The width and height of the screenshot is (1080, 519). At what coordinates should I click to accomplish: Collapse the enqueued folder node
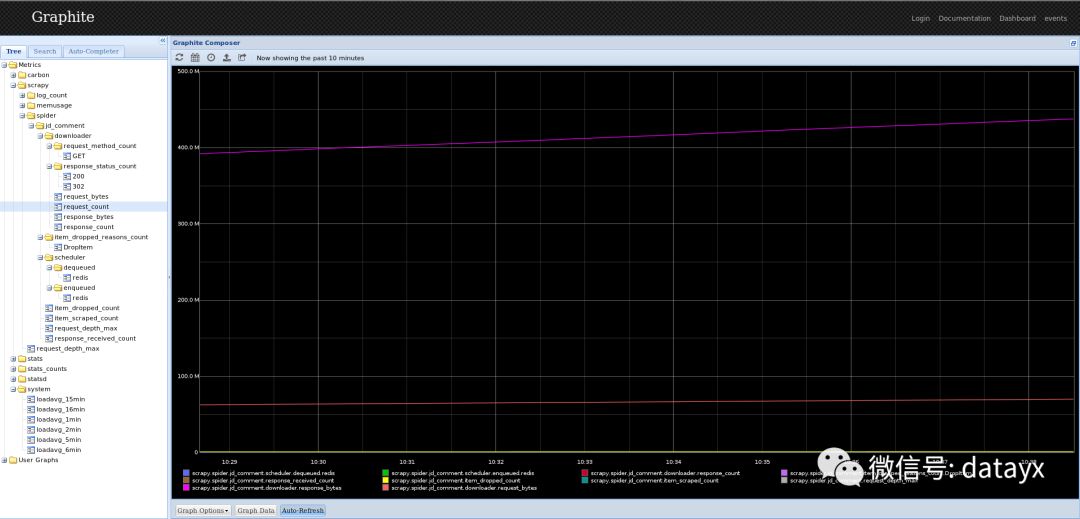(49, 288)
